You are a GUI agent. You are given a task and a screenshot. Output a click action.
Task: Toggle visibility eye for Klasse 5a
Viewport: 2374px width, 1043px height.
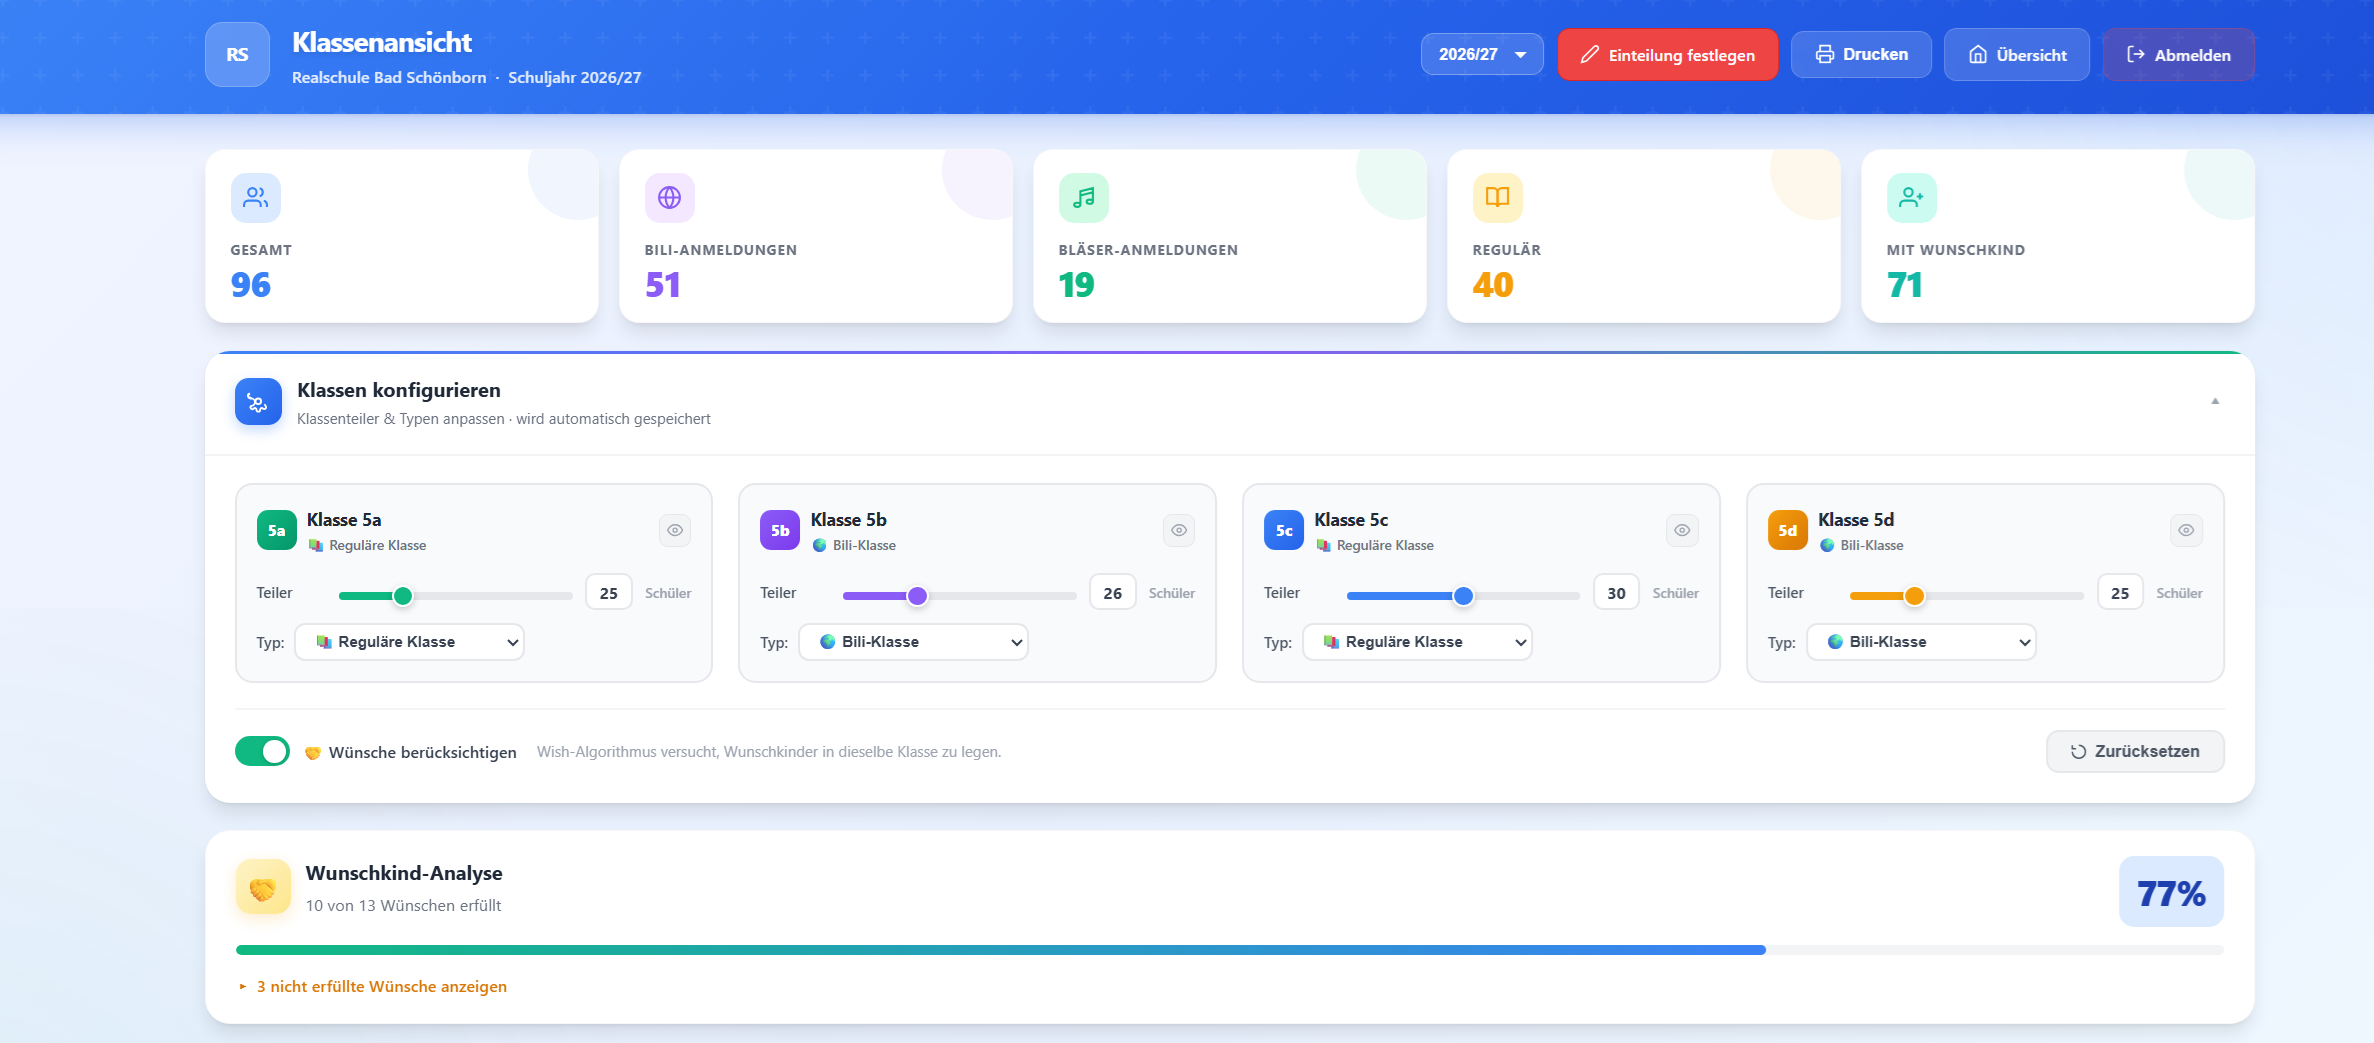coord(675,530)
